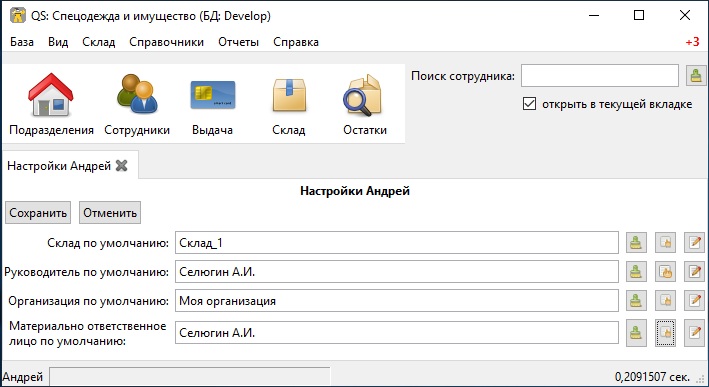Click the Склад_1 entry field
This screenshot has width=709, height=387.
397,243
